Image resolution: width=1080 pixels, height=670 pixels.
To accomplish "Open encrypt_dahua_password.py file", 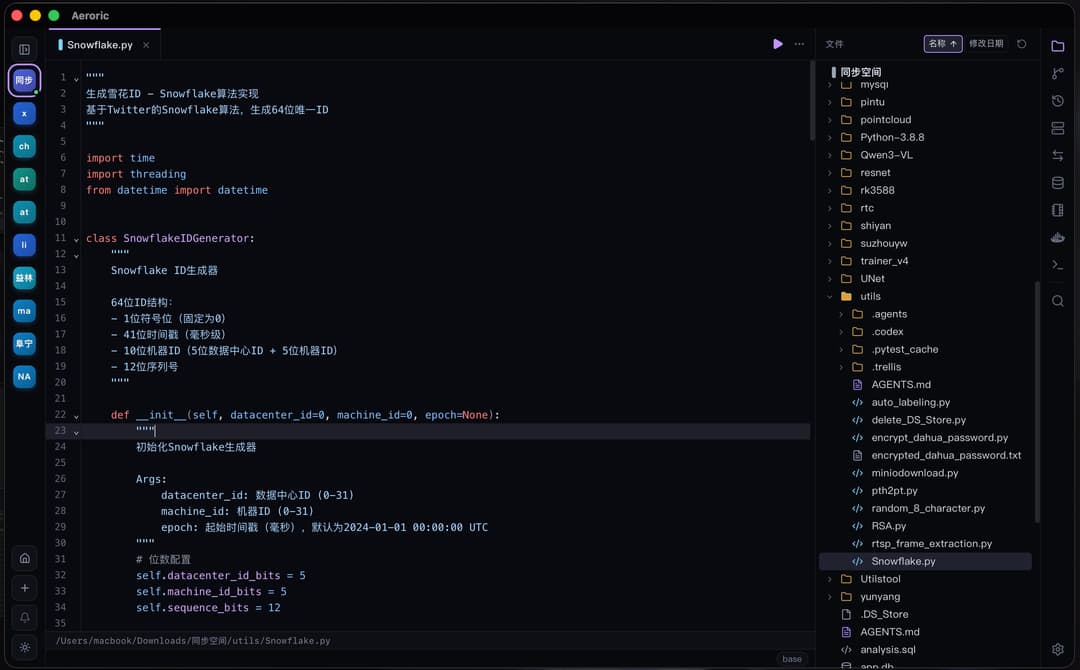I will pyautogui.click(x=926, y=438).
